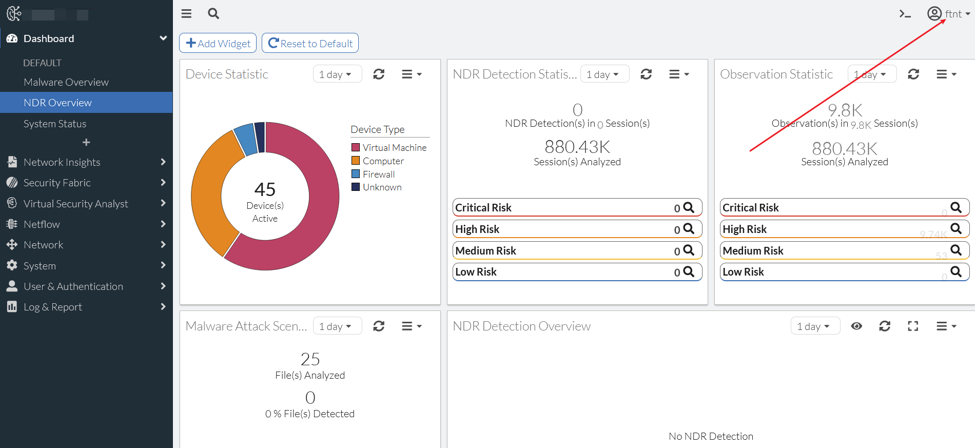
Task: Refresh the Malware Attack Scenario widget
Action: coord(379,326)
